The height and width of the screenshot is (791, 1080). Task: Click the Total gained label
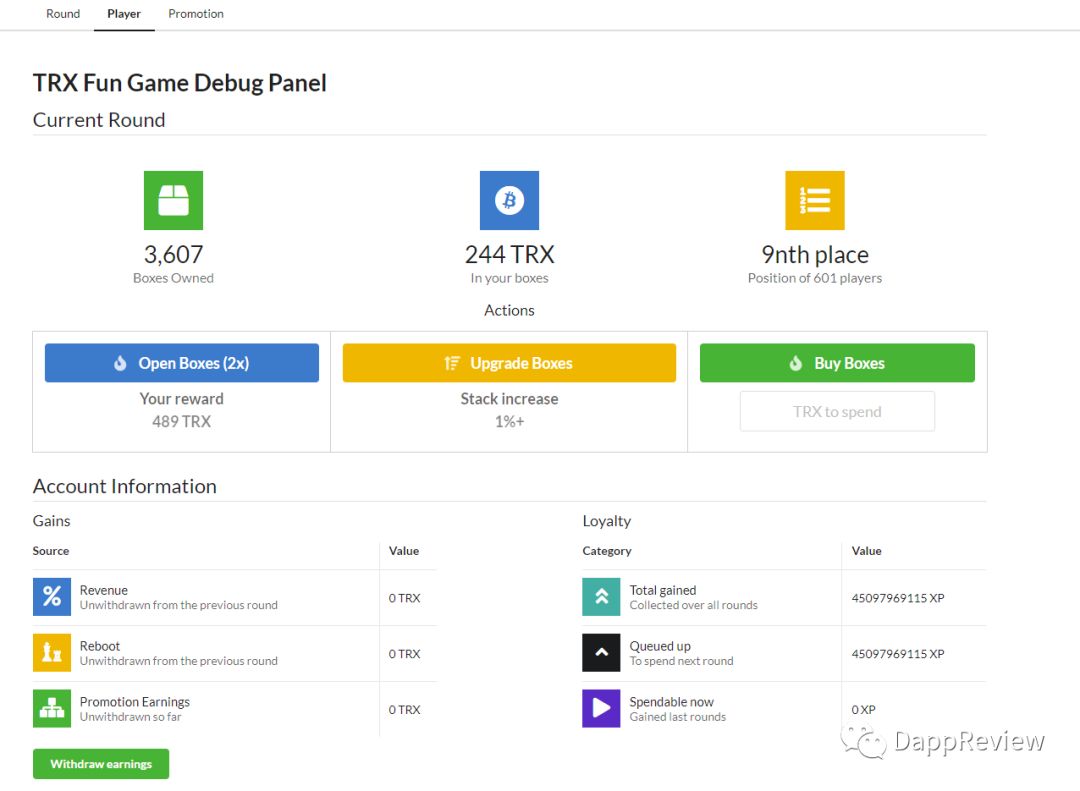[663, 590]
